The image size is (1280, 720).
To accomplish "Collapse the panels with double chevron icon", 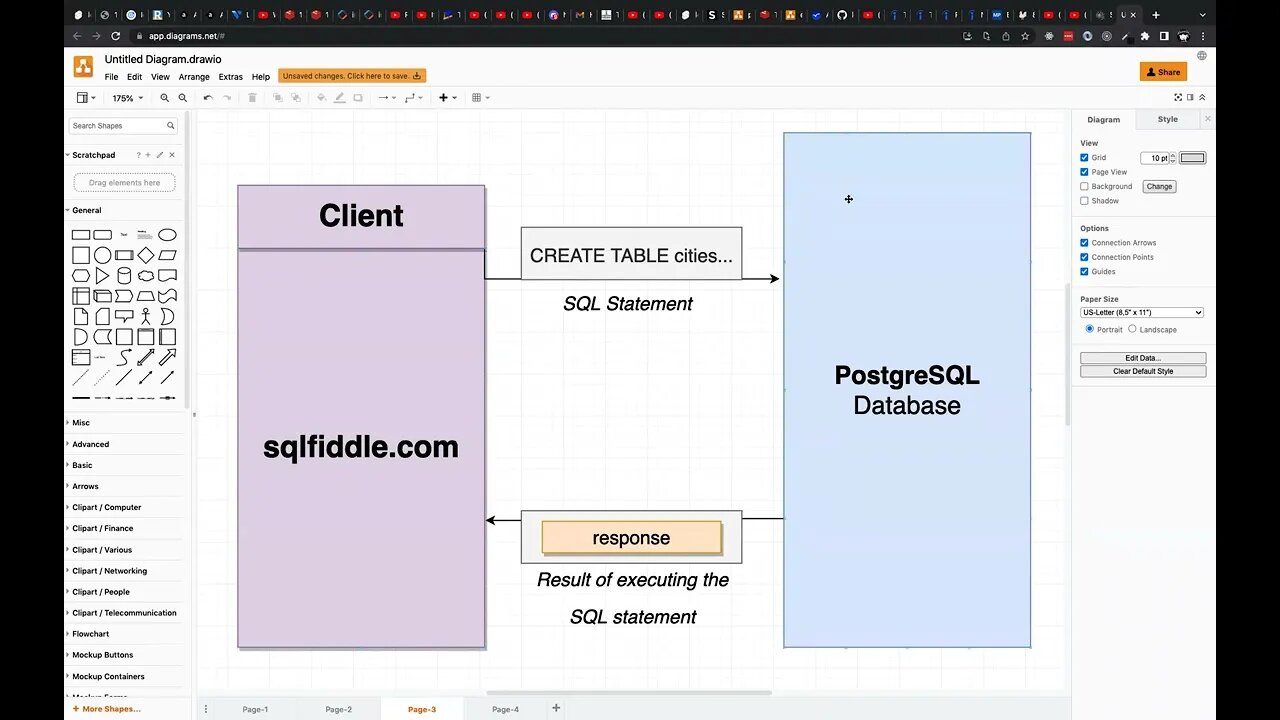I will click(x=1202, y=97).
